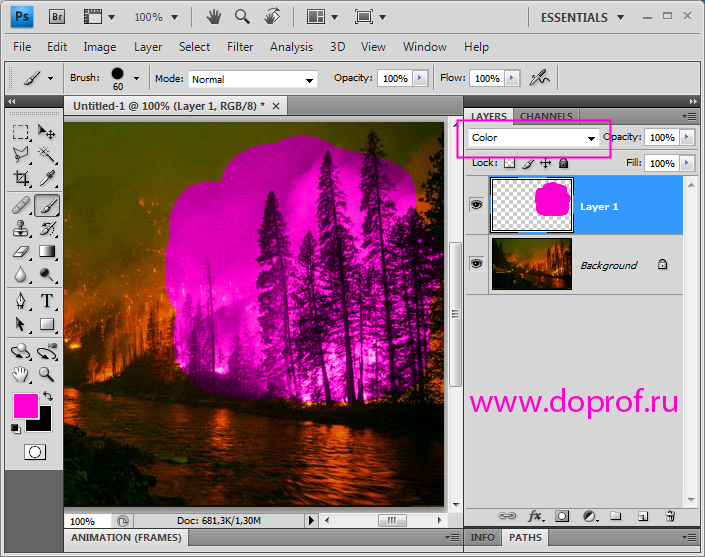Image resolution: width=705 pixels, height=557 pixels.
Task: Select the Move tool
Action: [47, 132]
